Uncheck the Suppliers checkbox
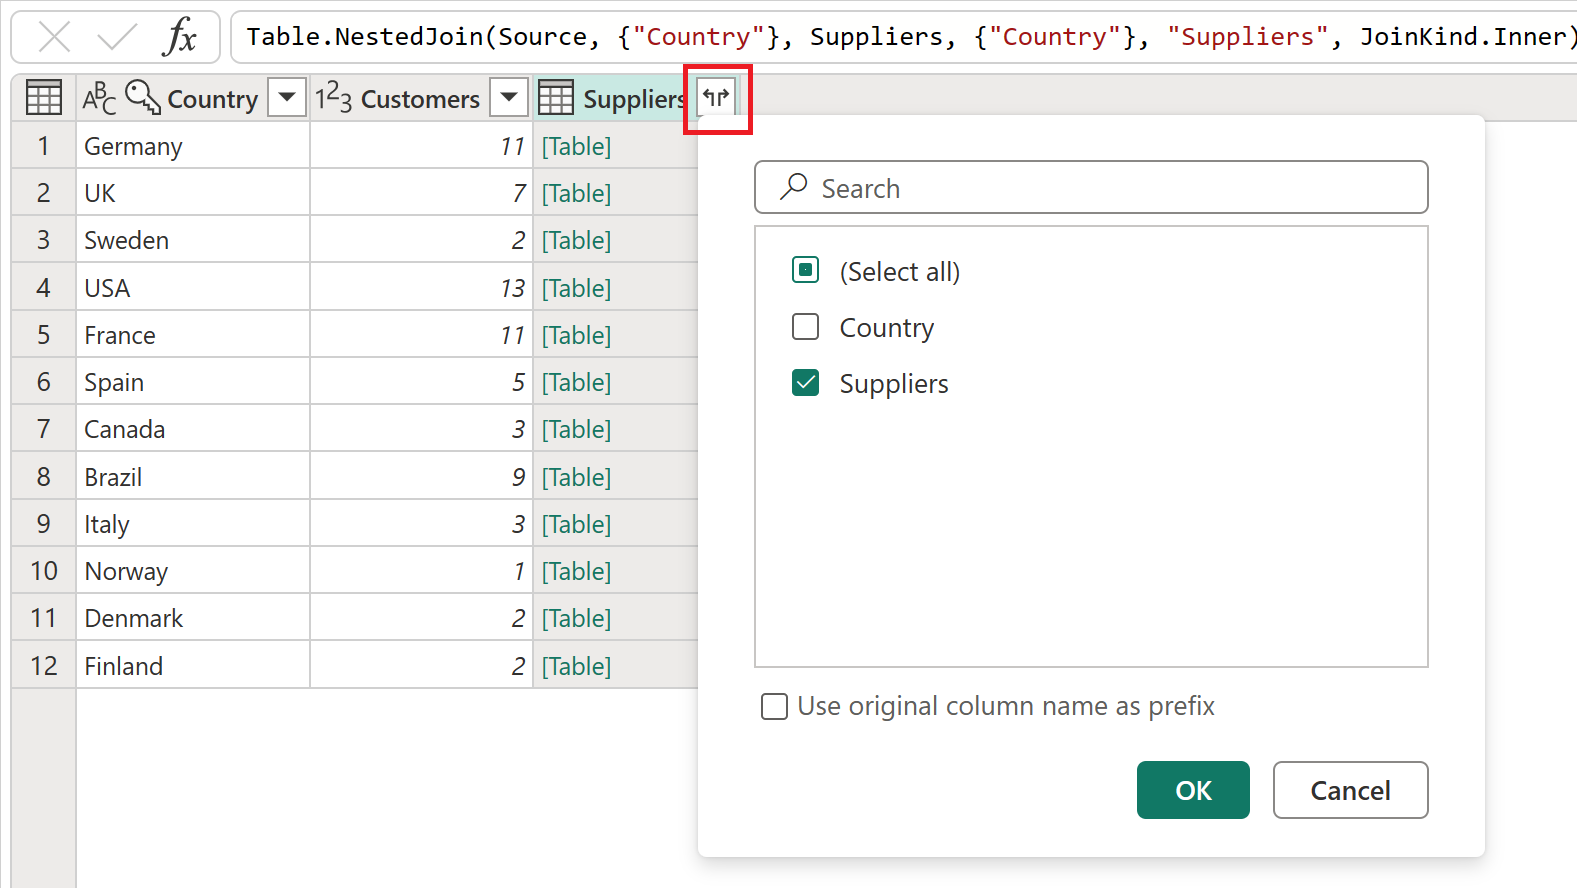The width and height of the screenshot is (1577, 888). pyautogui.click(x=805, y=383)
